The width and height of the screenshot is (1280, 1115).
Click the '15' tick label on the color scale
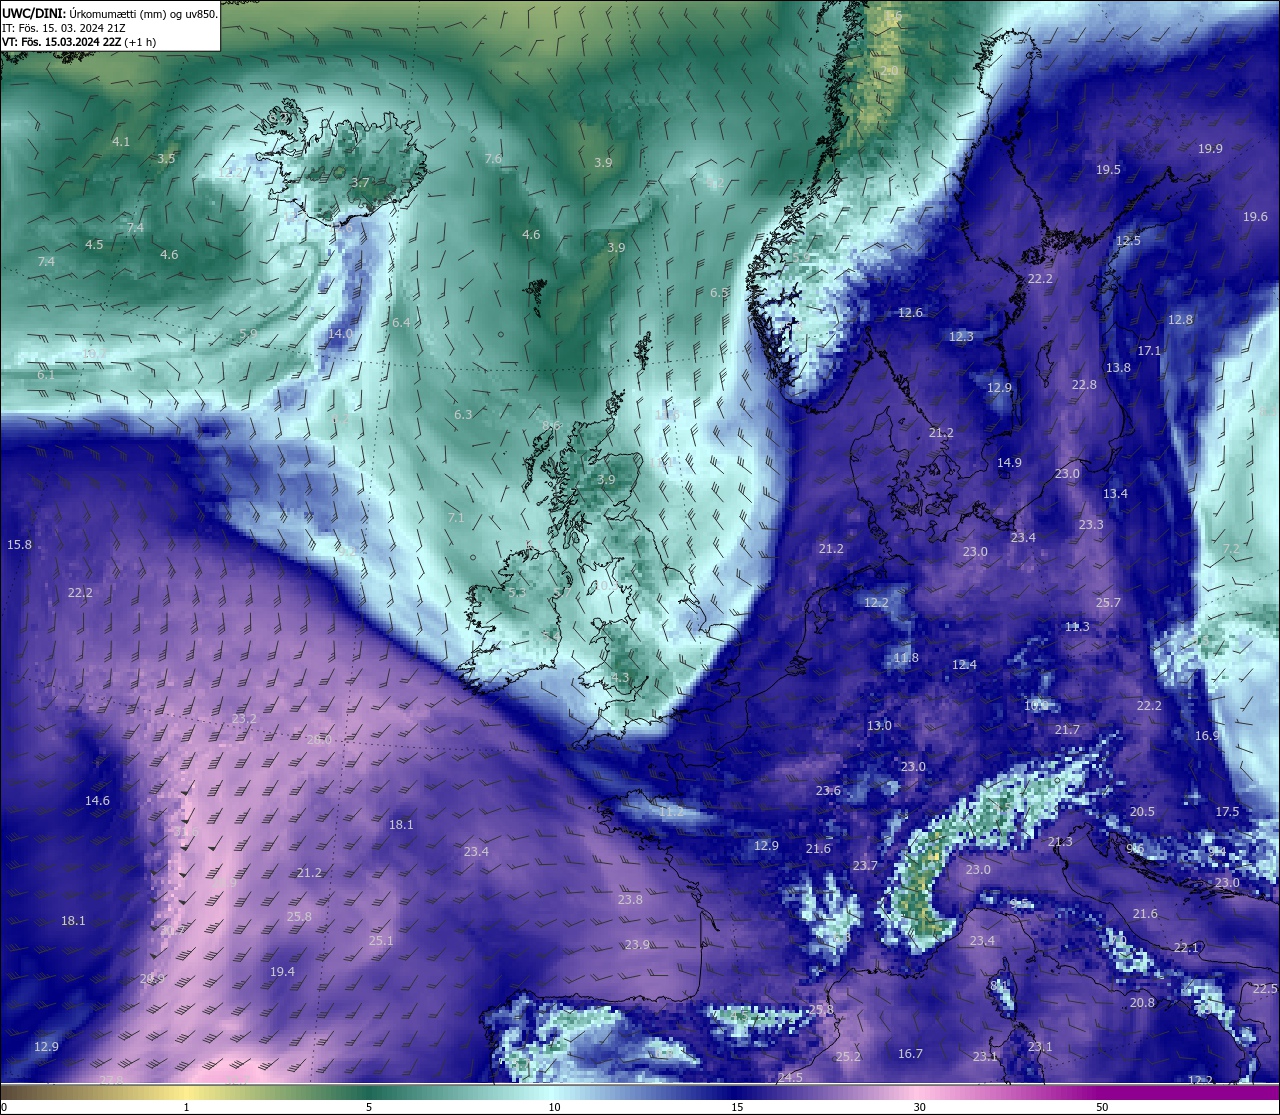point(737,1107)
